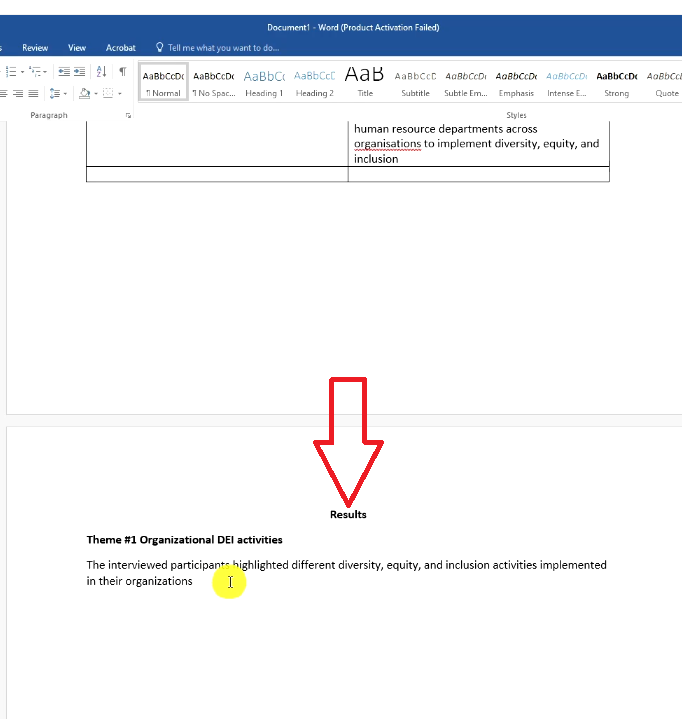Click the Numbering list icon

pos(11,72)
